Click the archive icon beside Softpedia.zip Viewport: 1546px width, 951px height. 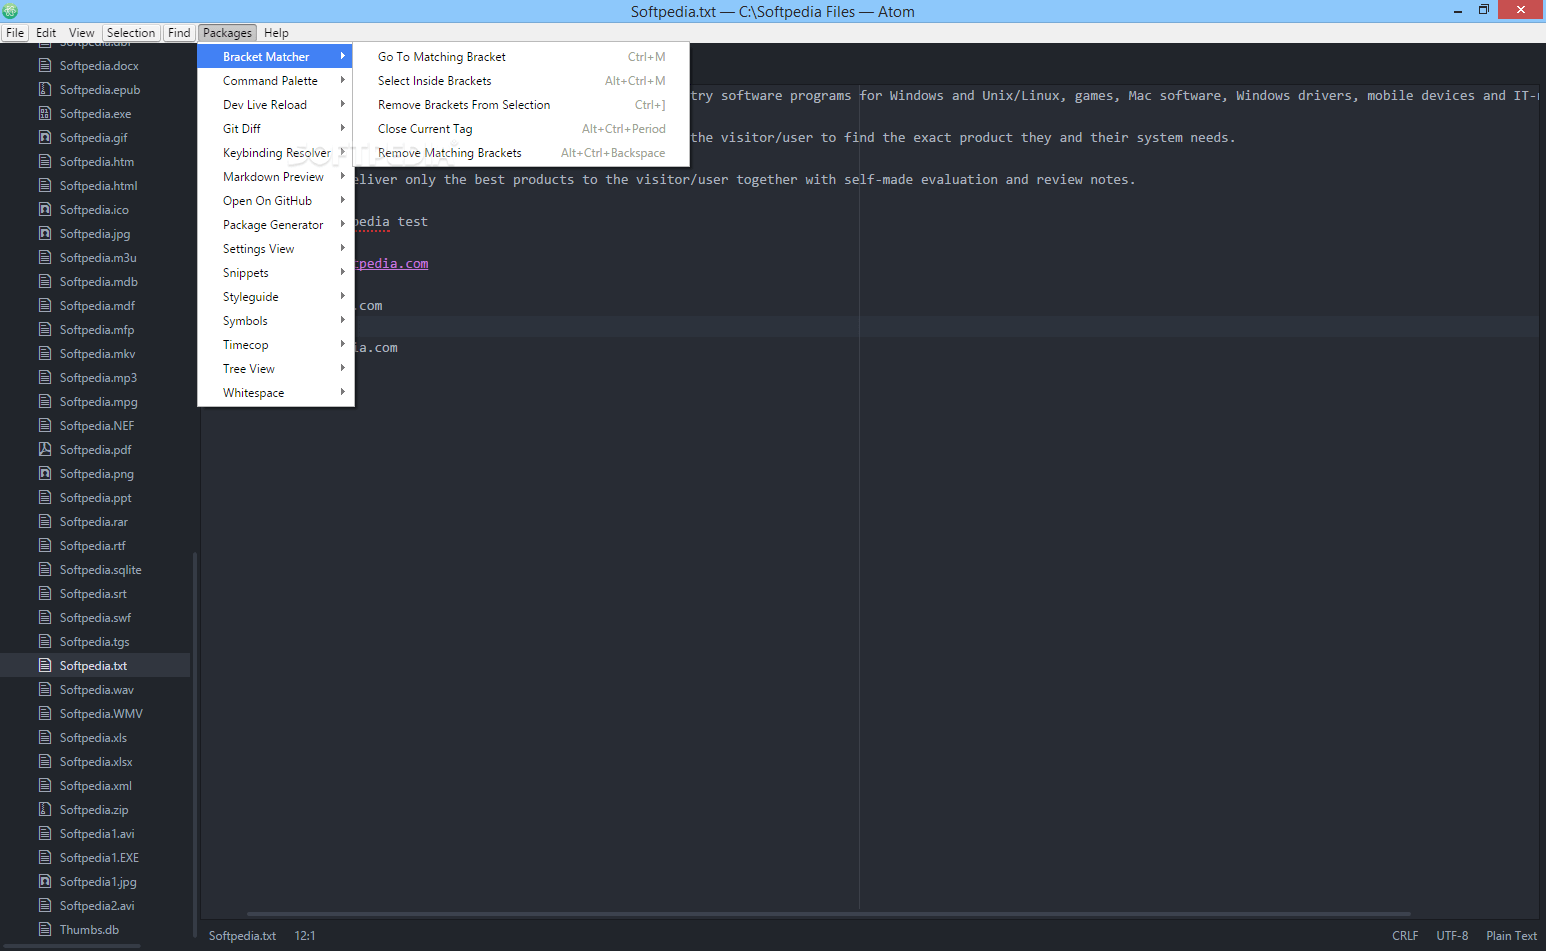coord(45,809)
